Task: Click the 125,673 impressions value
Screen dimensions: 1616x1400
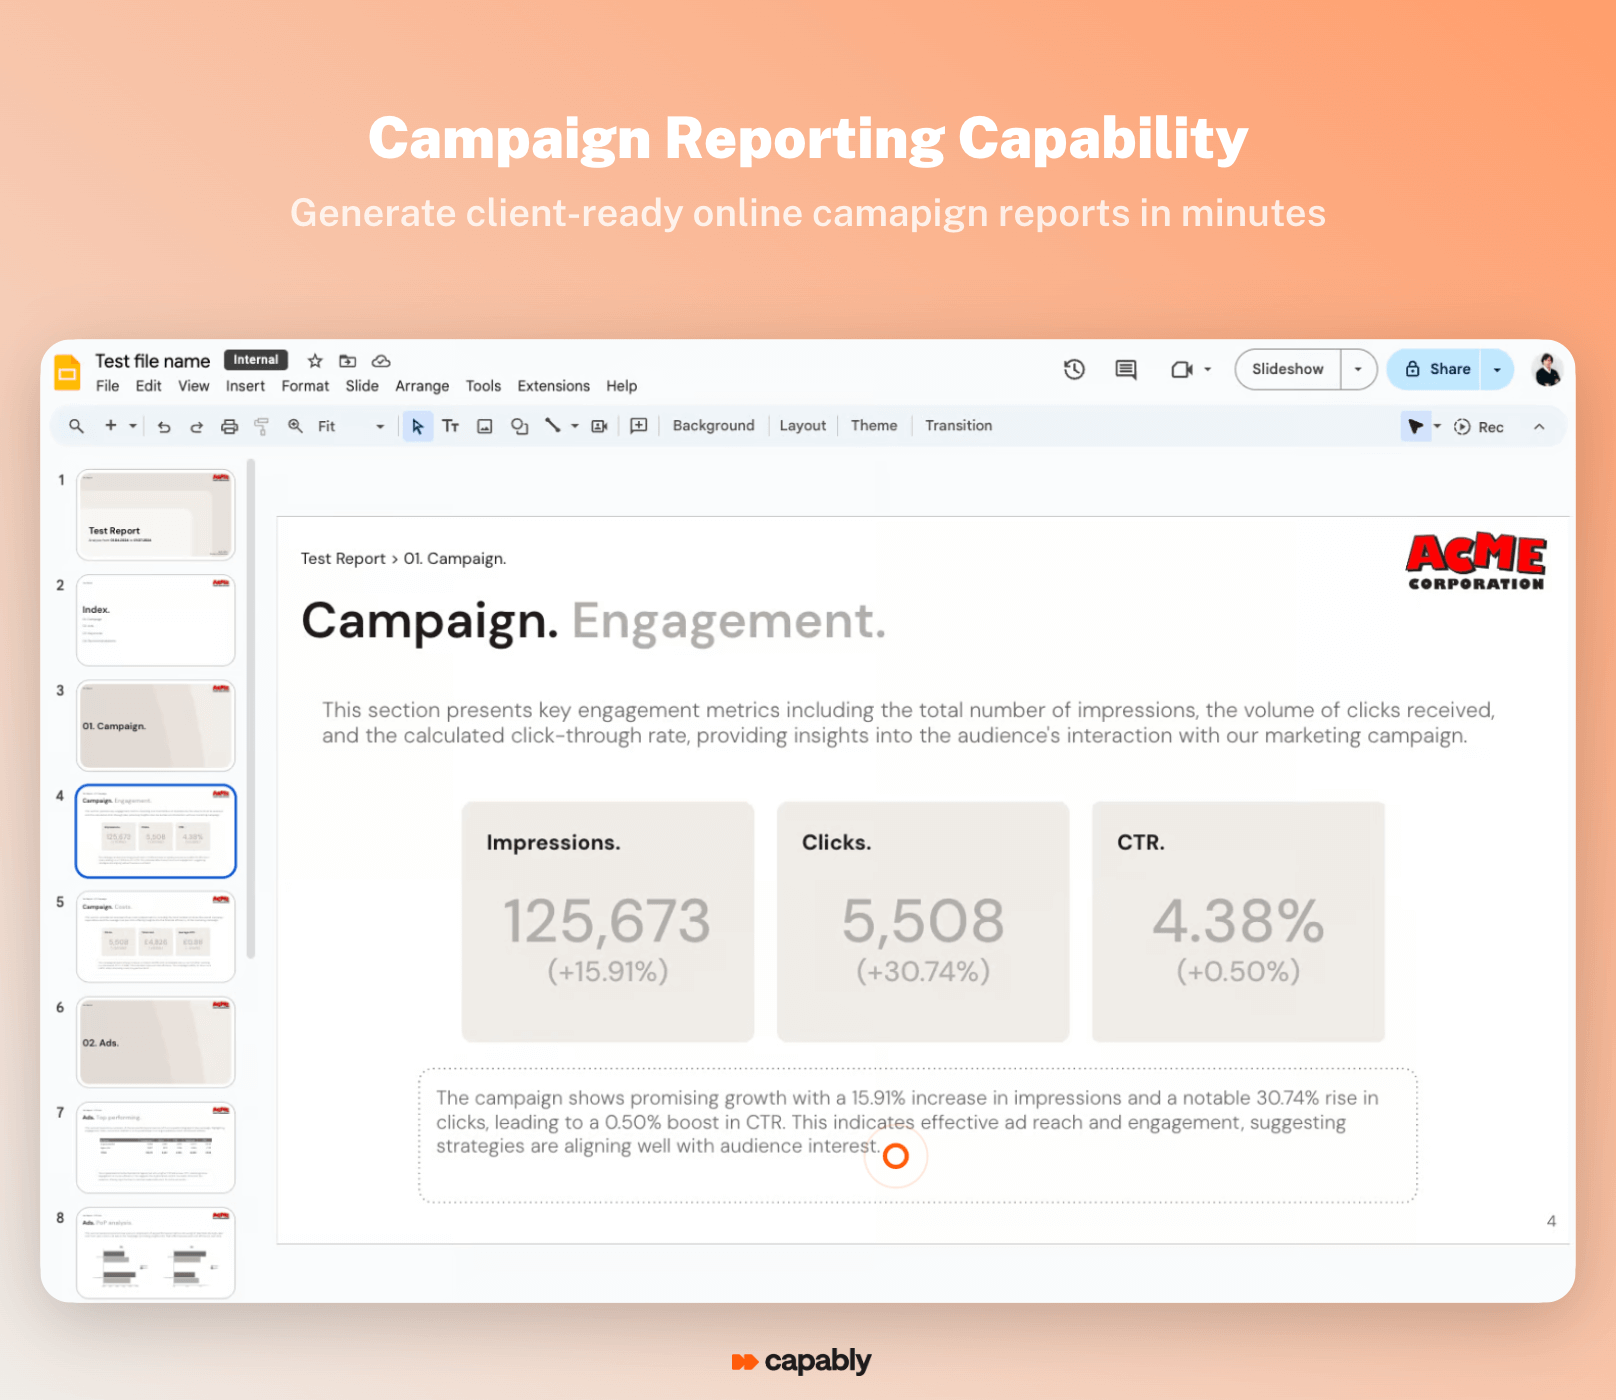Action: pyautogui.click(x=607, y=921)
